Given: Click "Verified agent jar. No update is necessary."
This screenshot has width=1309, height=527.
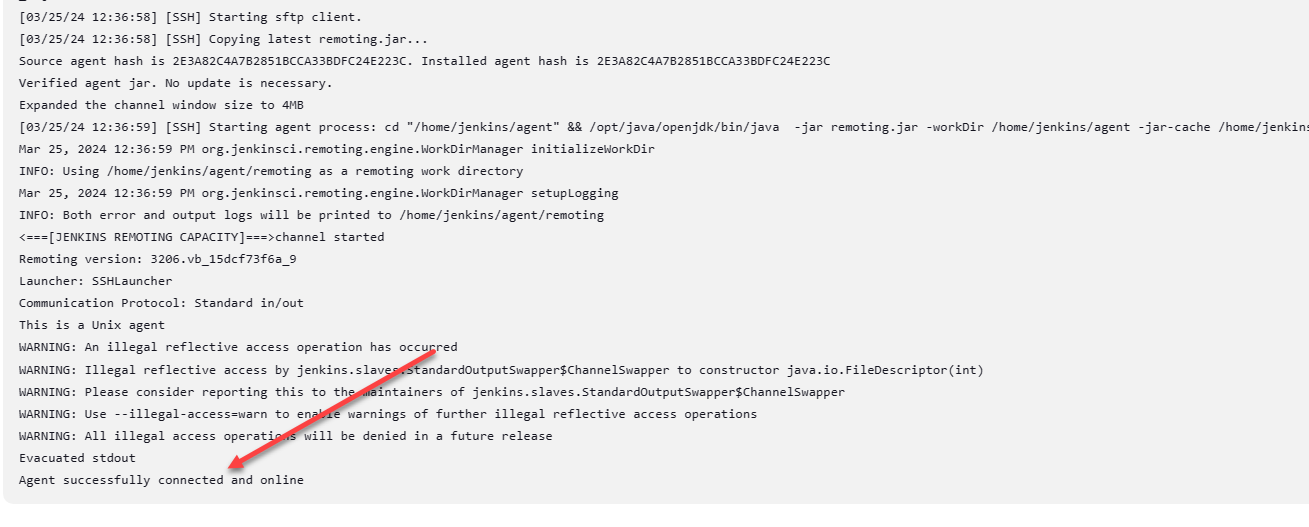Looking at the screenshot, I should (175, 83).
